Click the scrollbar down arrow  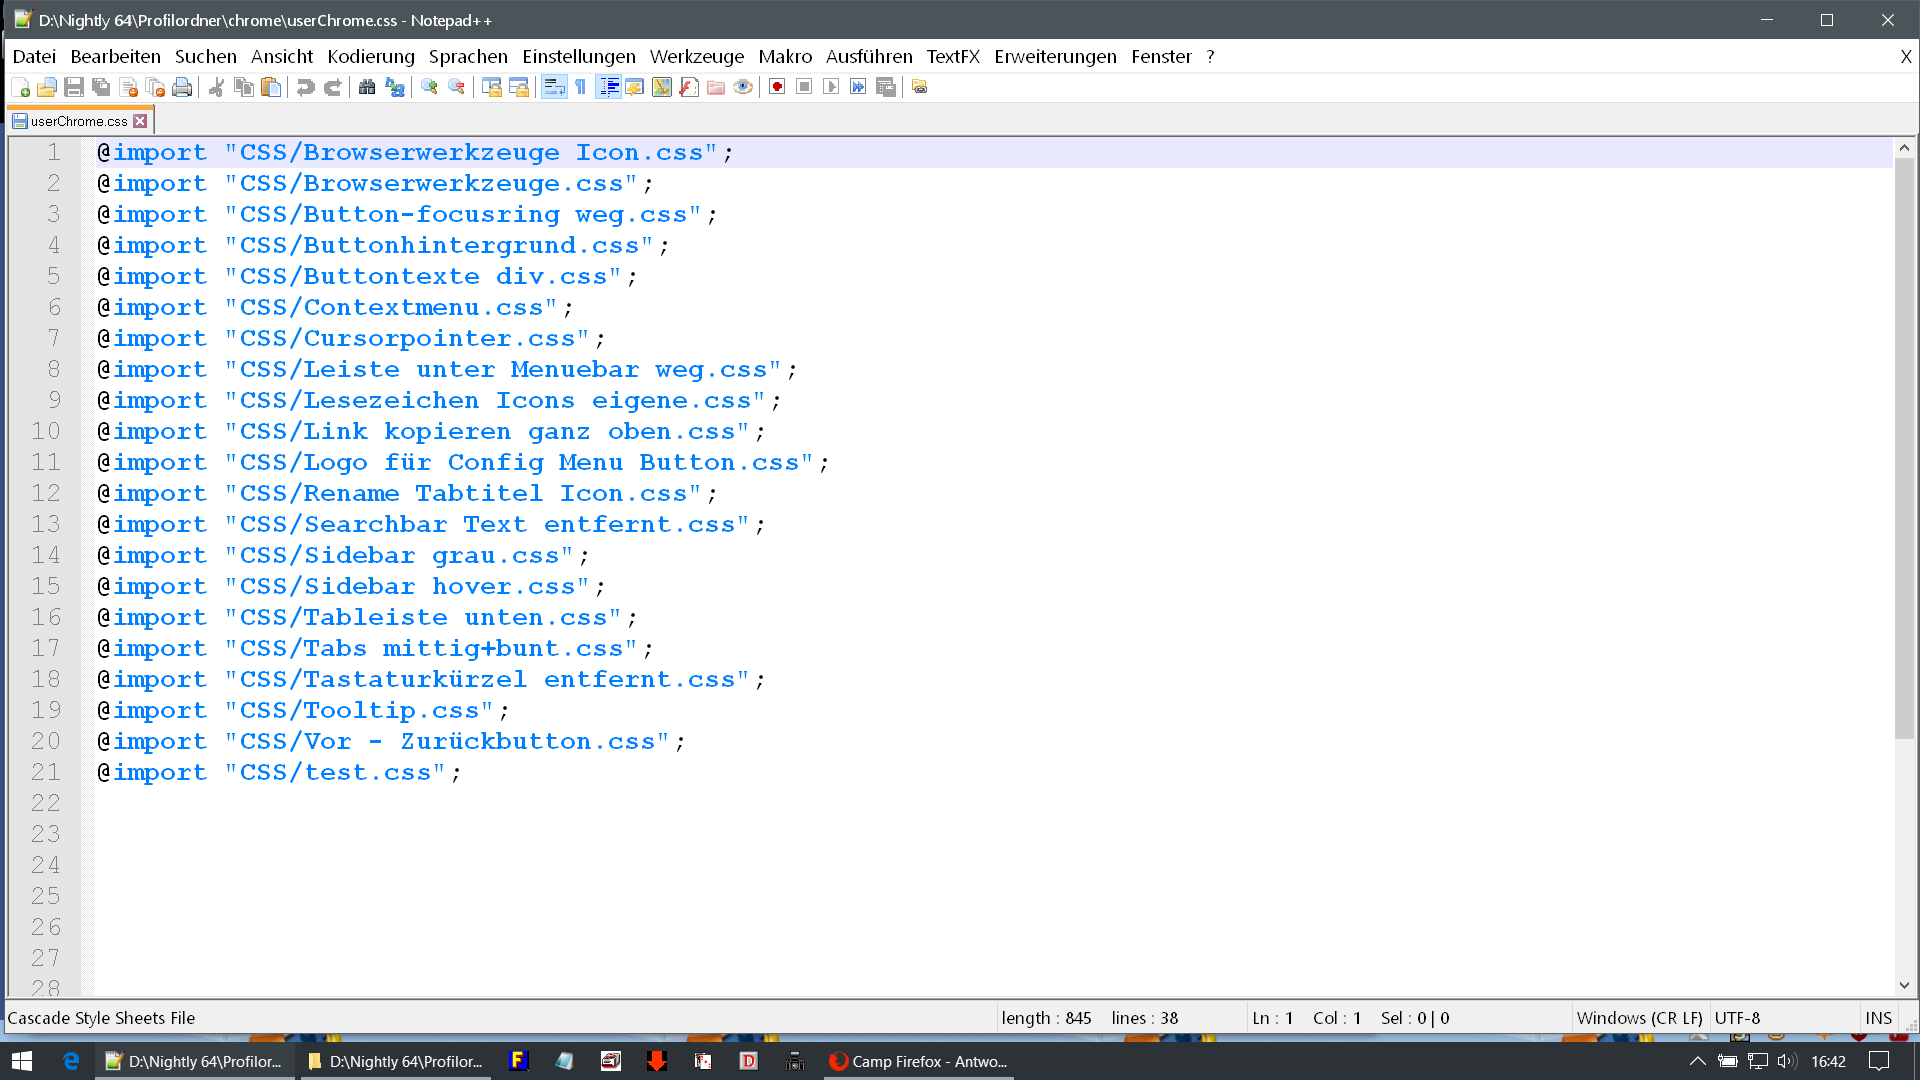click(1904, 986)
